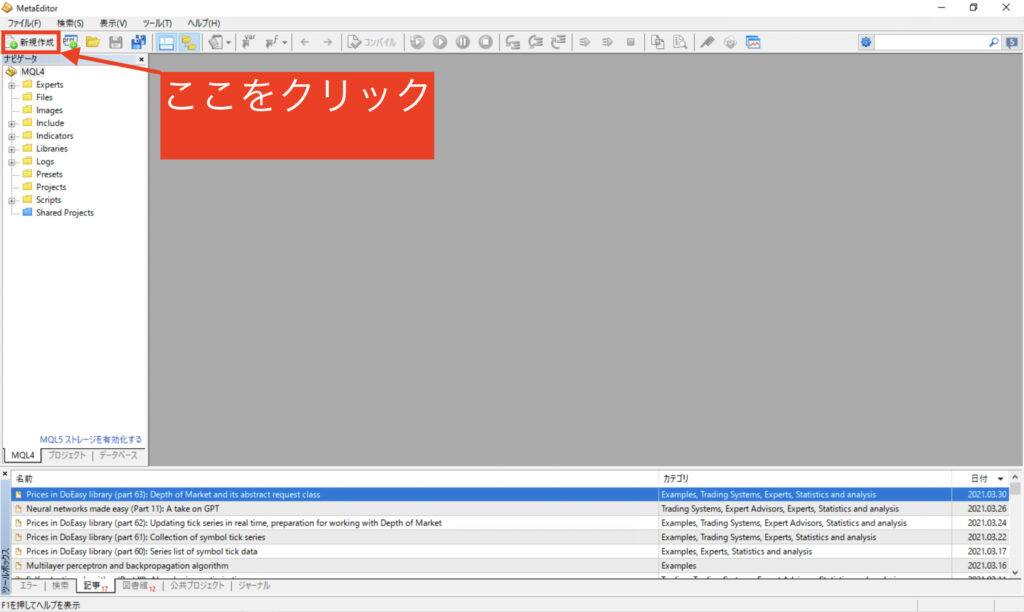
Task: Select the Presets folder
Action: (x=49, y=174)
